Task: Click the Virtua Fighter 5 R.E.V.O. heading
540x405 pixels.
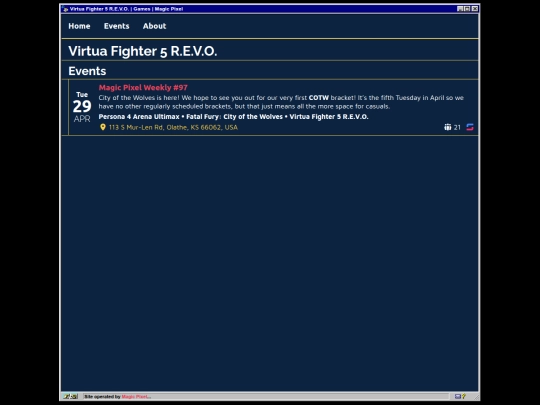Action: 143,51
